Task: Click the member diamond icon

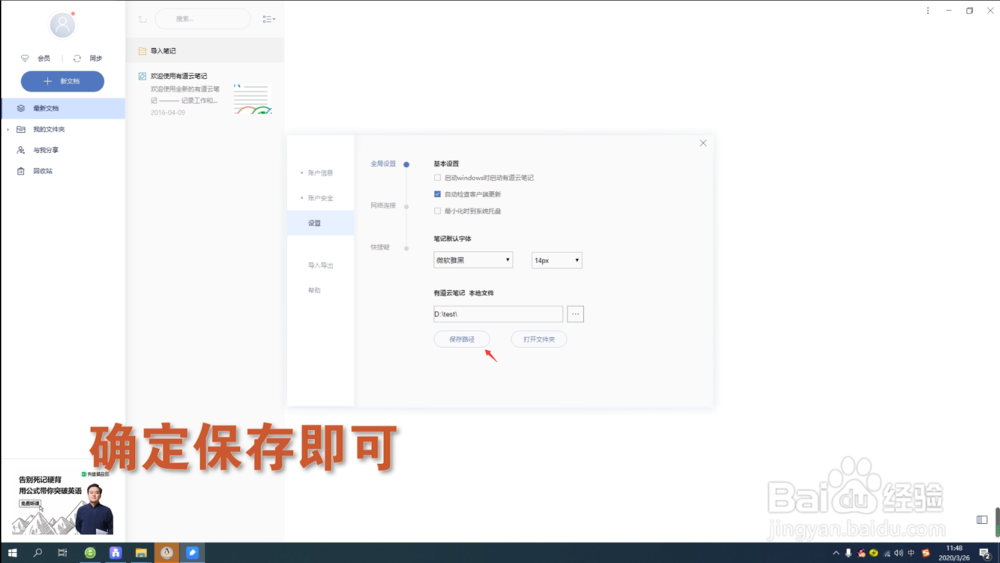Action: (25, 58)
